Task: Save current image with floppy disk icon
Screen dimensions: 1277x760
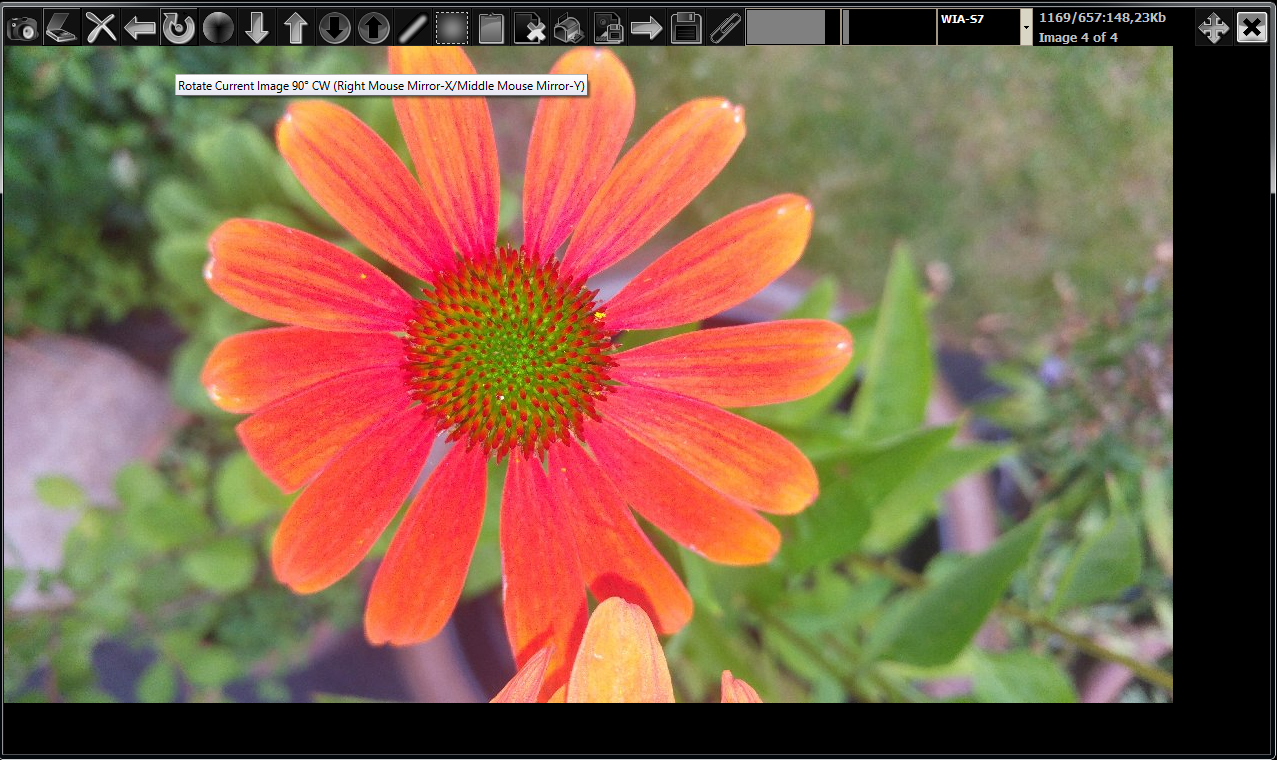Action: point(686,28)
